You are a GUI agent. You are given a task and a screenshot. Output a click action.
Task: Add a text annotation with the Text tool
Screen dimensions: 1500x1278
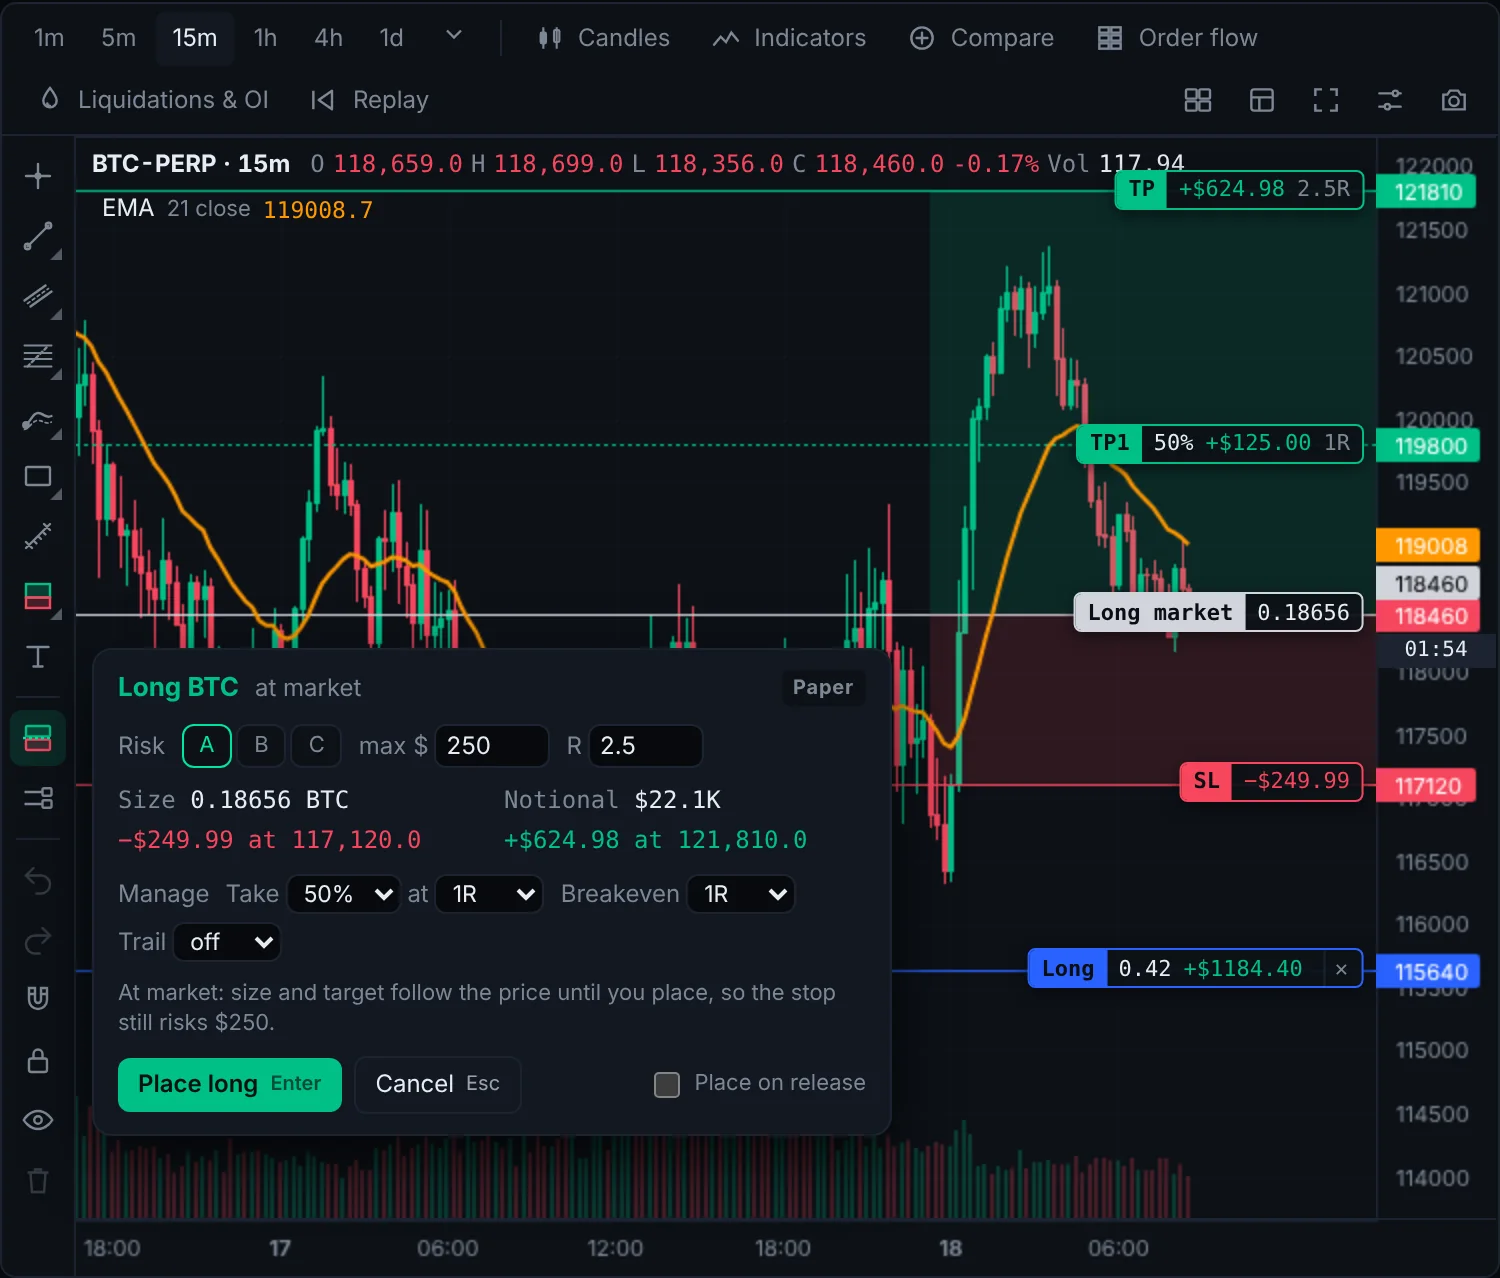[x=38, y=657]
